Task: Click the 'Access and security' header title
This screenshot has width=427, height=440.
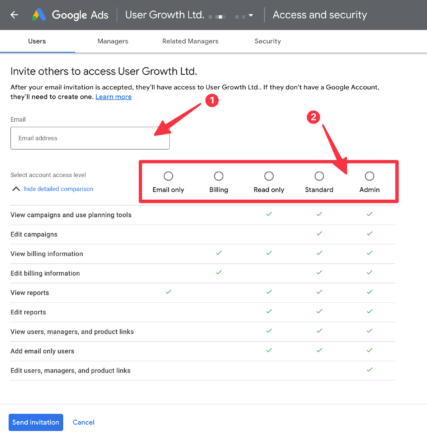Action: click(320, 15)
